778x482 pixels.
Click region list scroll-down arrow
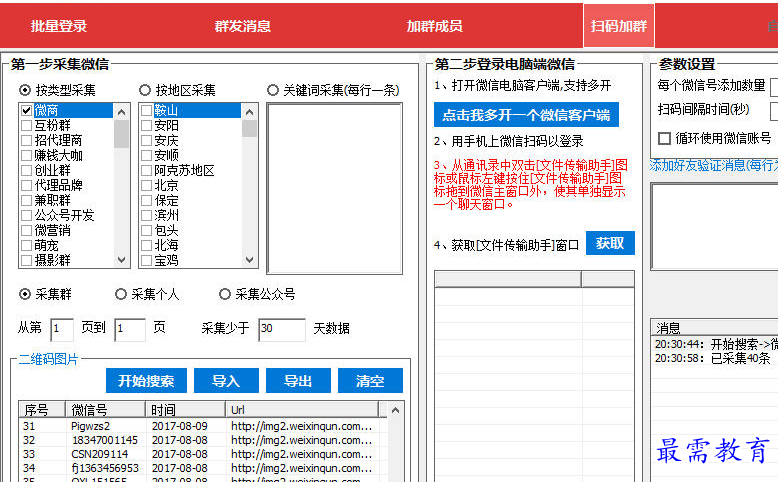(x=250, y=259)
